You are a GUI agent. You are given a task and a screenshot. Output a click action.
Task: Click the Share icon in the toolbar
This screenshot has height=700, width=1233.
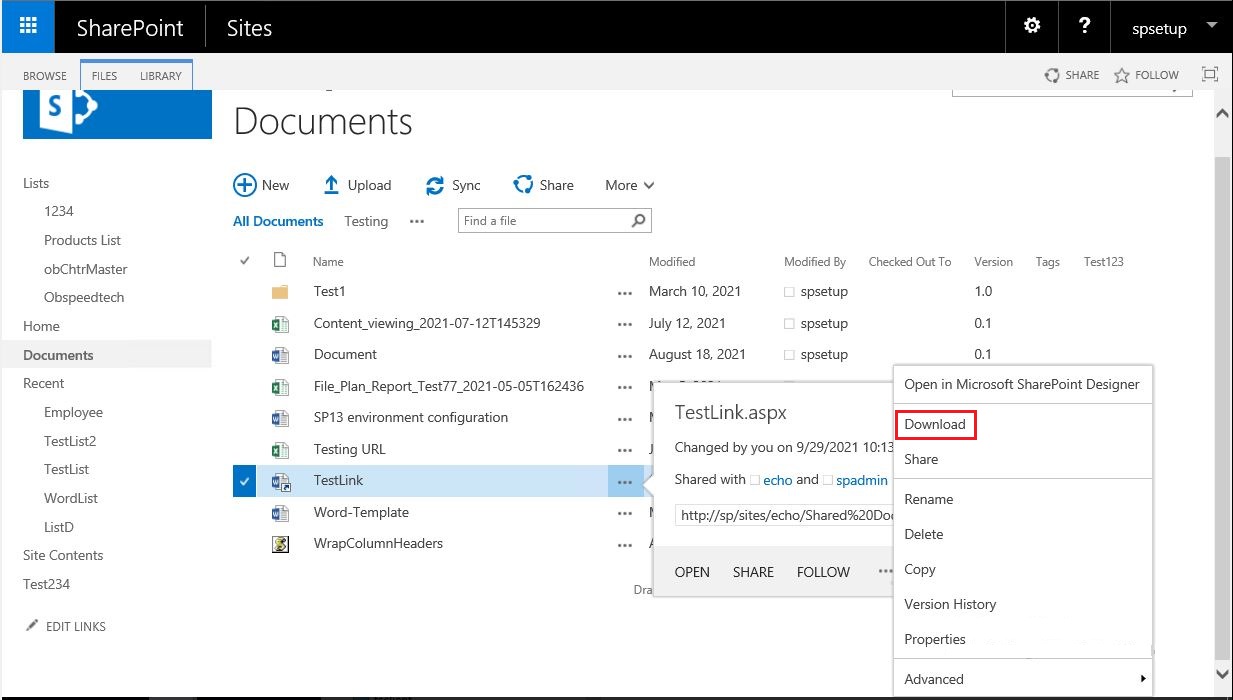(522, 184)
